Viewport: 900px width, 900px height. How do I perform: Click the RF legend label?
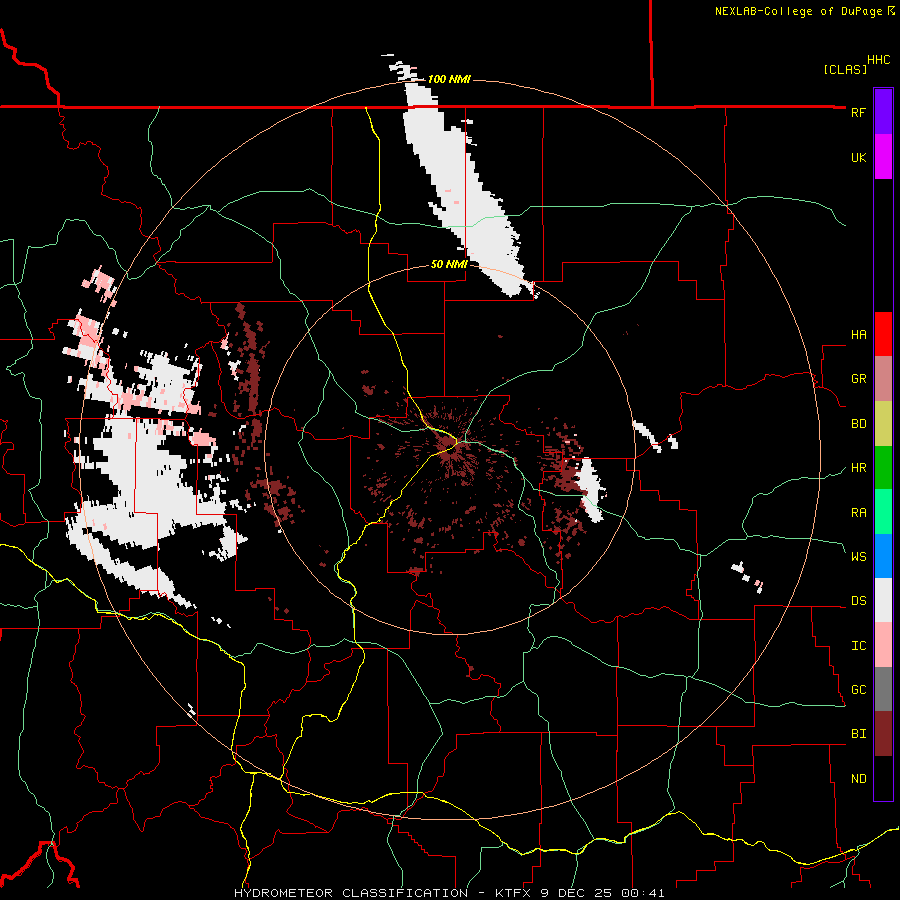click(x=858, y=112)
